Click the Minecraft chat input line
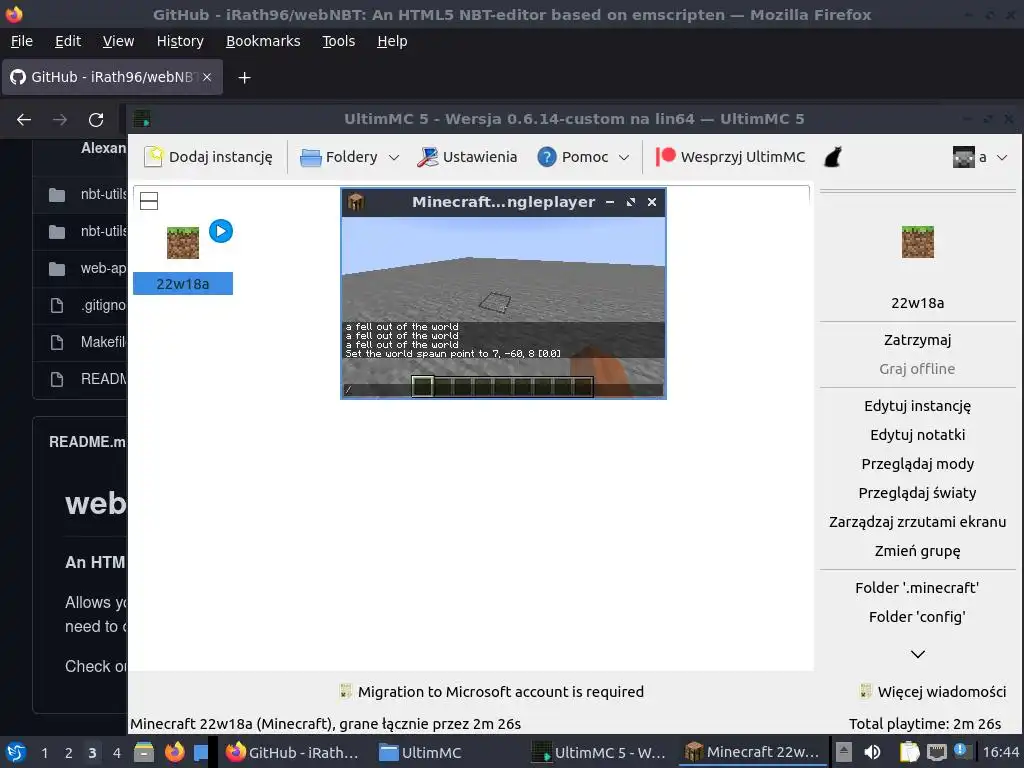The image size is (1024, 768). [x=503, y=390]
